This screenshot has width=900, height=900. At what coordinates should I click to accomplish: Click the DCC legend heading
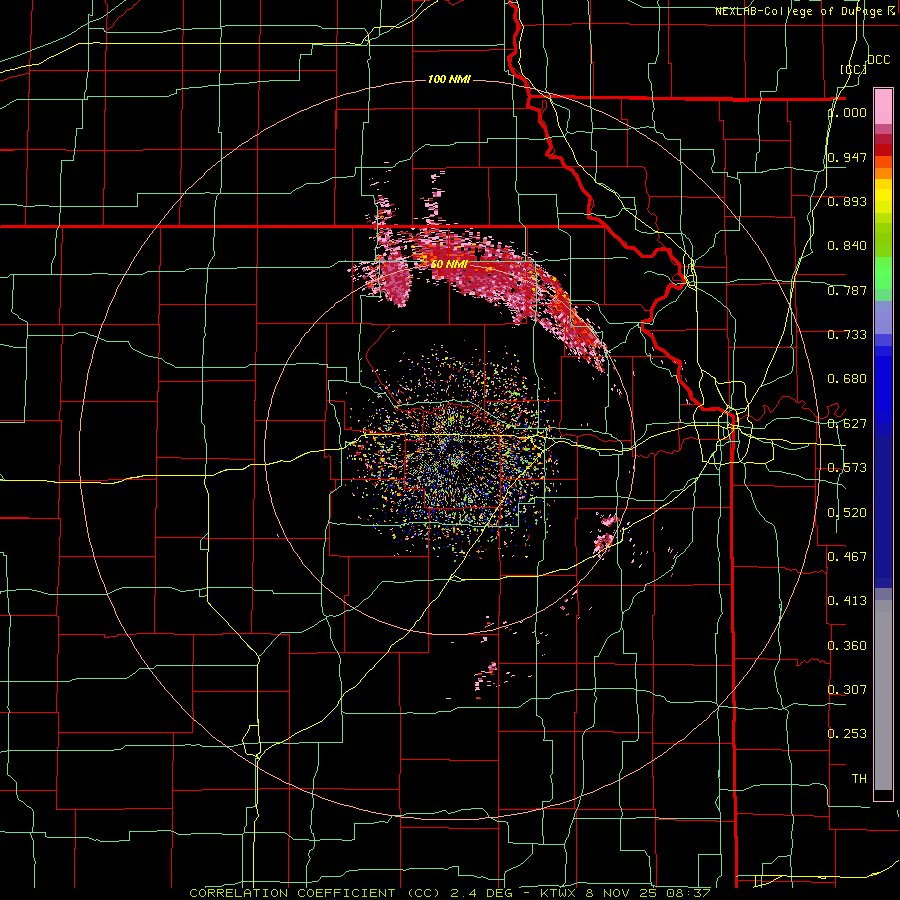(878, 60)
